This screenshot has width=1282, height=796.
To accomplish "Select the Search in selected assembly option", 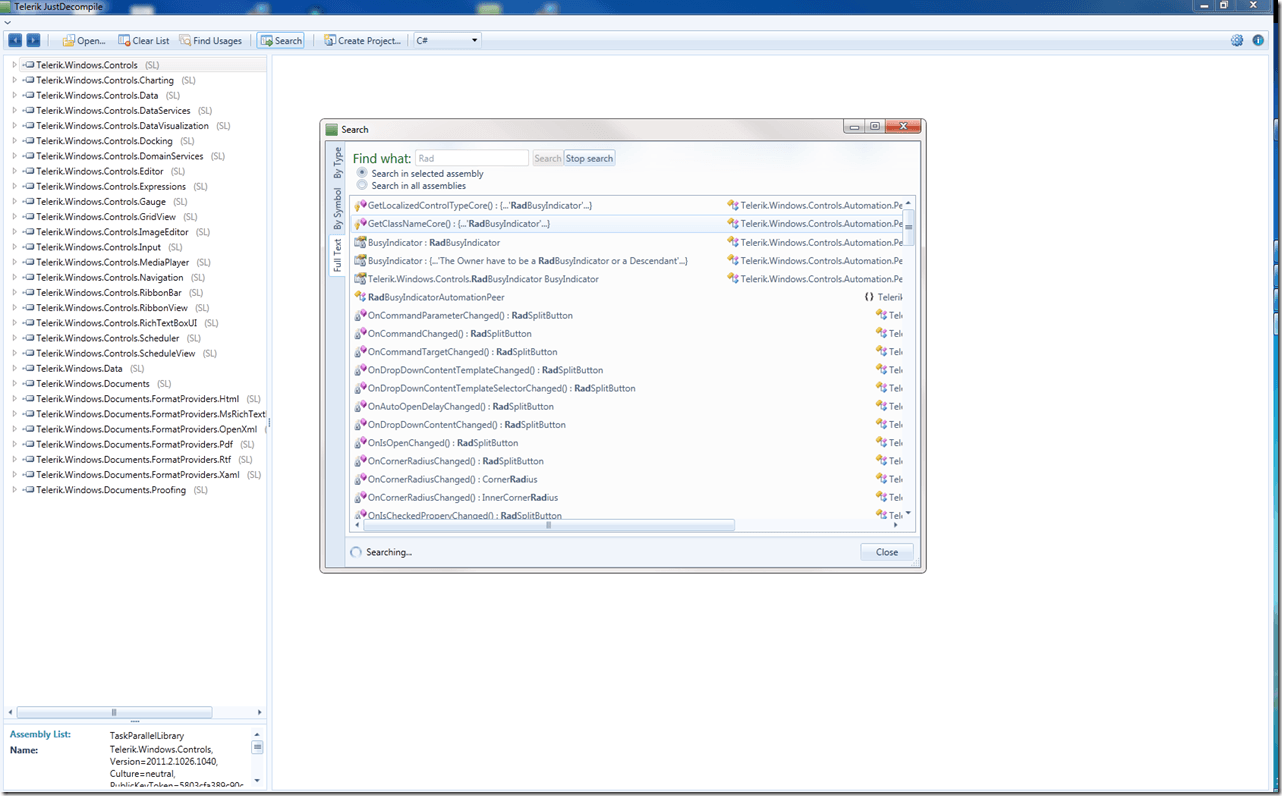I will pyautogui.click(x=362, y=173).
